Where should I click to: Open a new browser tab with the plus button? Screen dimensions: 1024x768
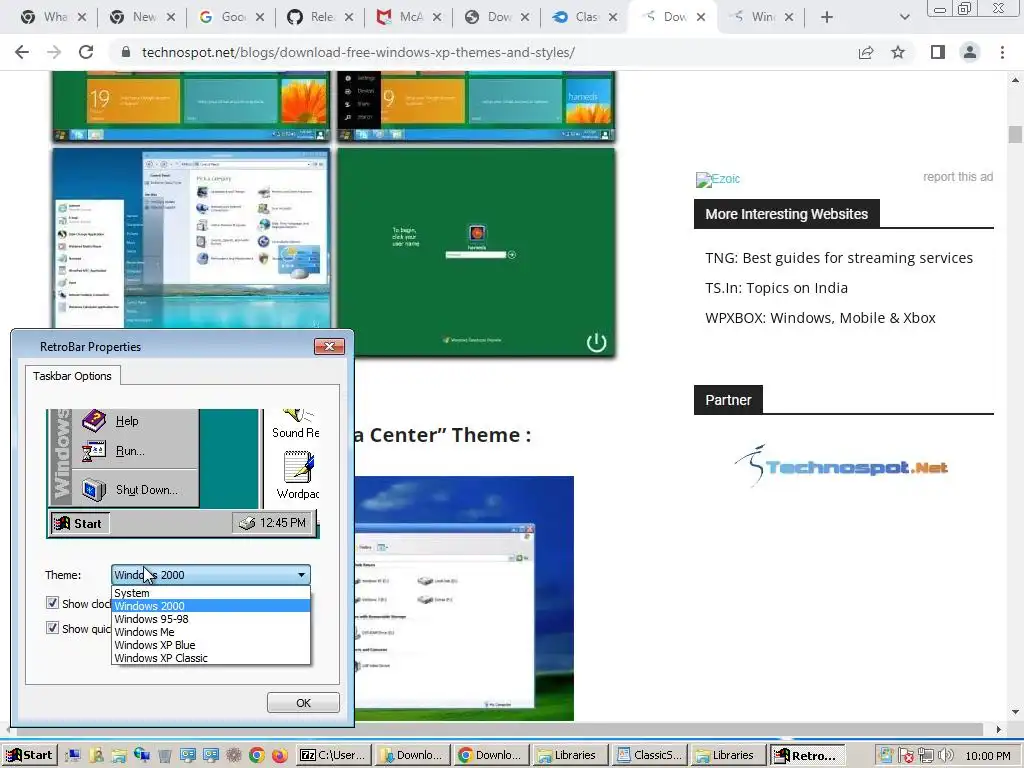(x=827, y=17)
